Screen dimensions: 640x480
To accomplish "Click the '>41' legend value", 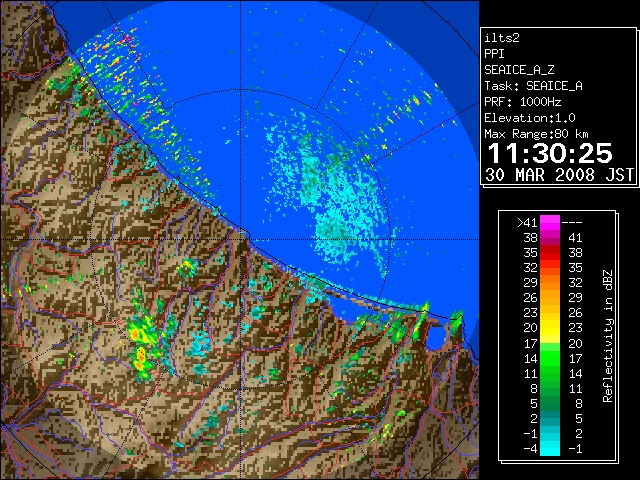I will (527, 222).
